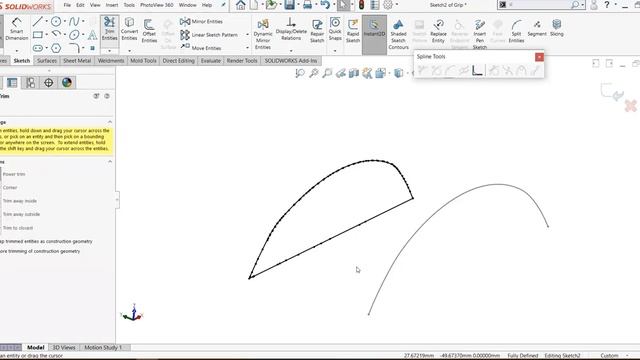Toggle keep trimmed entities as construction geometry

pos(46,241)
